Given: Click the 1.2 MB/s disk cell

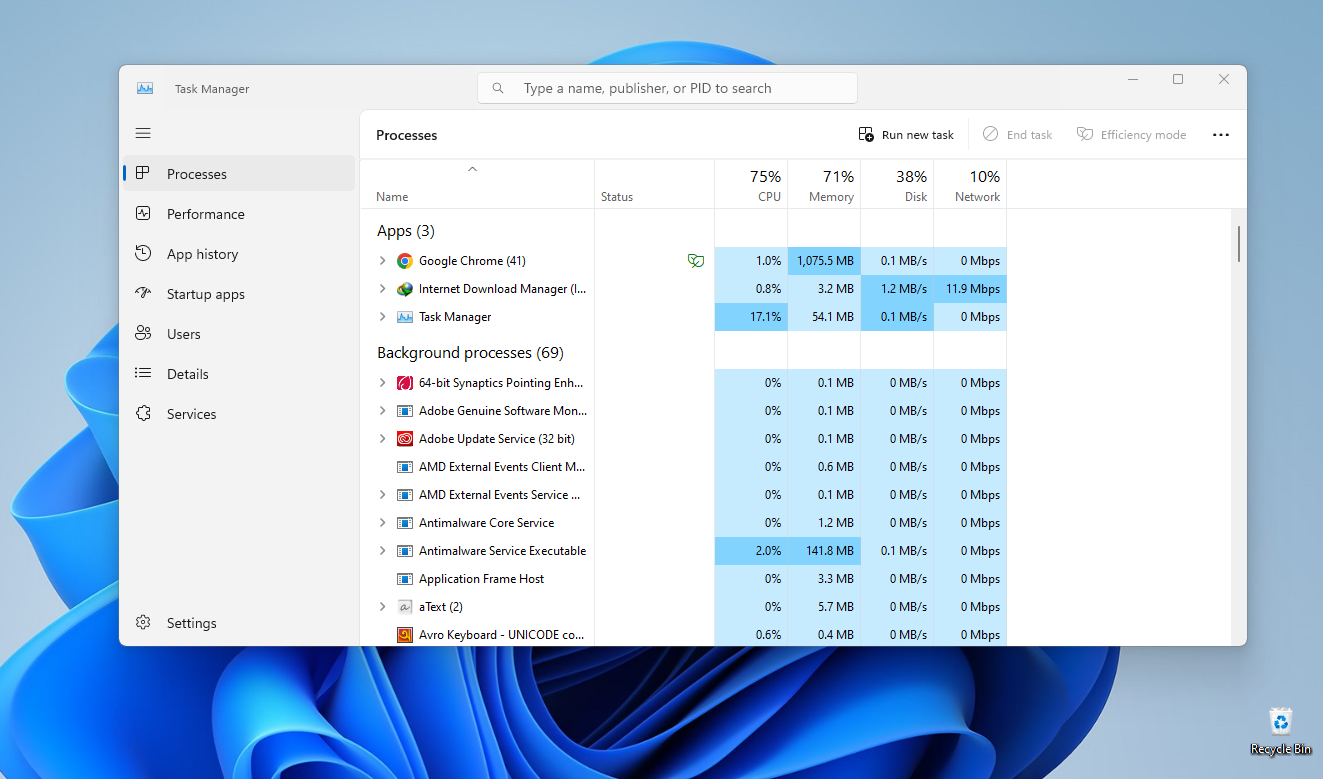Looking at the screenshot, I should 897,289.
